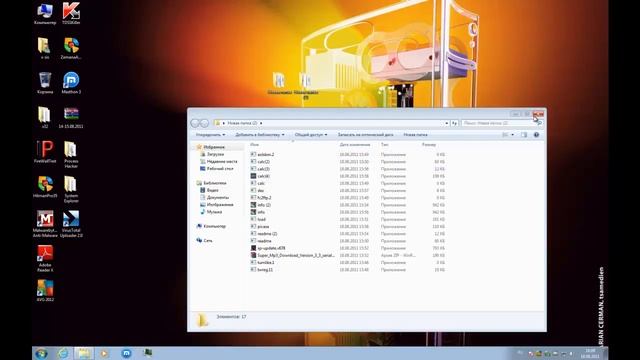Sort by the Тип column header
Screen dimensions: 640x360
(384, 144)
